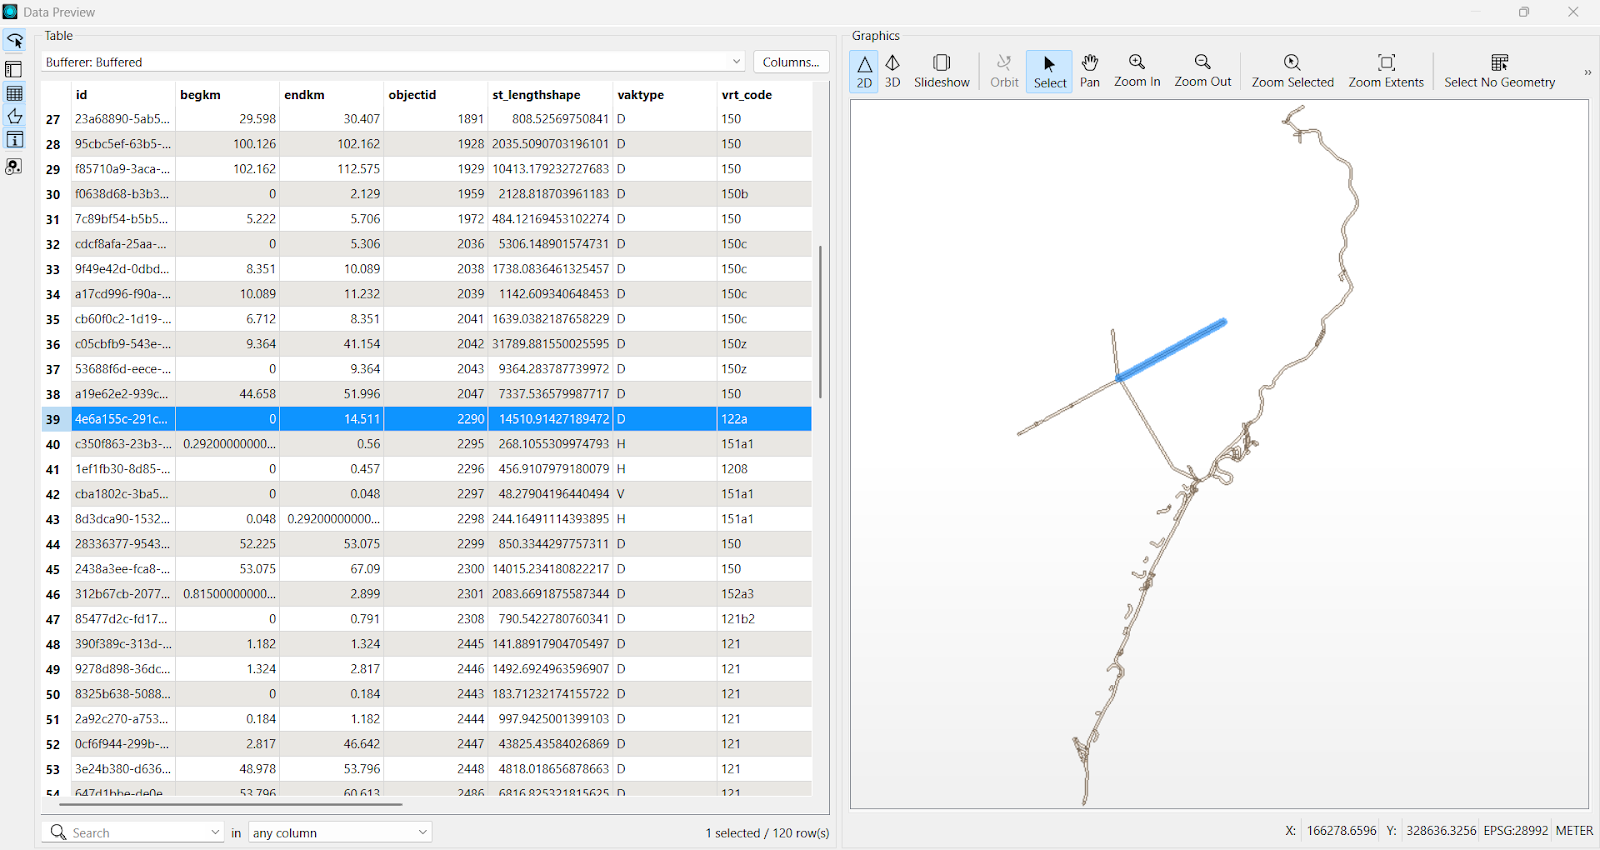The image size is (1600, 850).
Task: Switch graphics view to 3D mode
Action: (892, 71)
